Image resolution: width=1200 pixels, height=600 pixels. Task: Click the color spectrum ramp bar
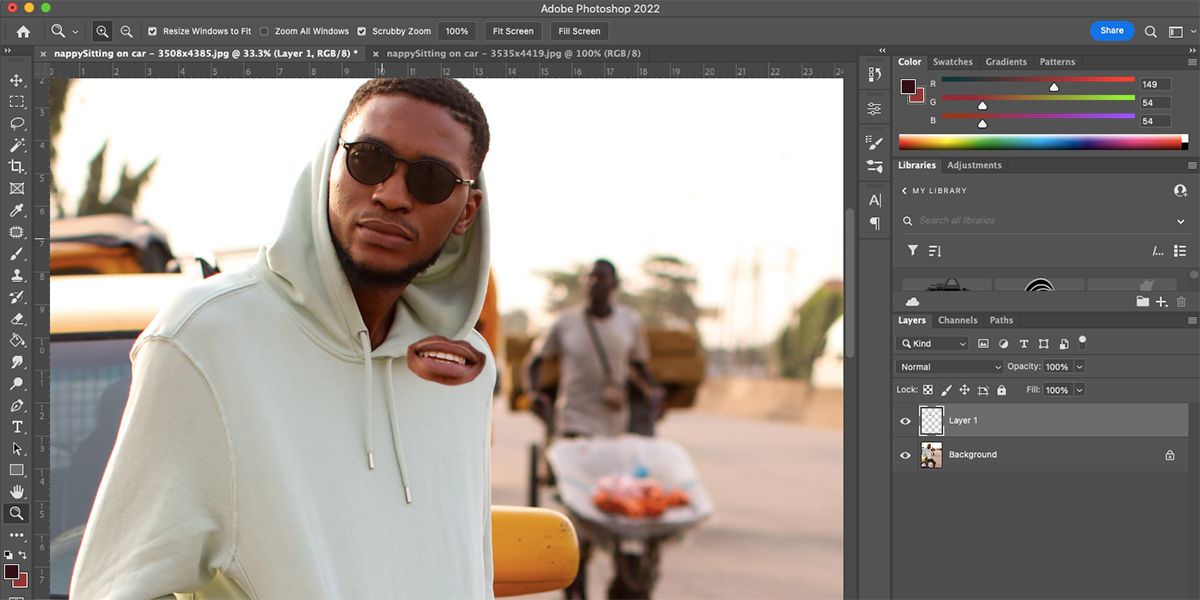click(1040, 142)
